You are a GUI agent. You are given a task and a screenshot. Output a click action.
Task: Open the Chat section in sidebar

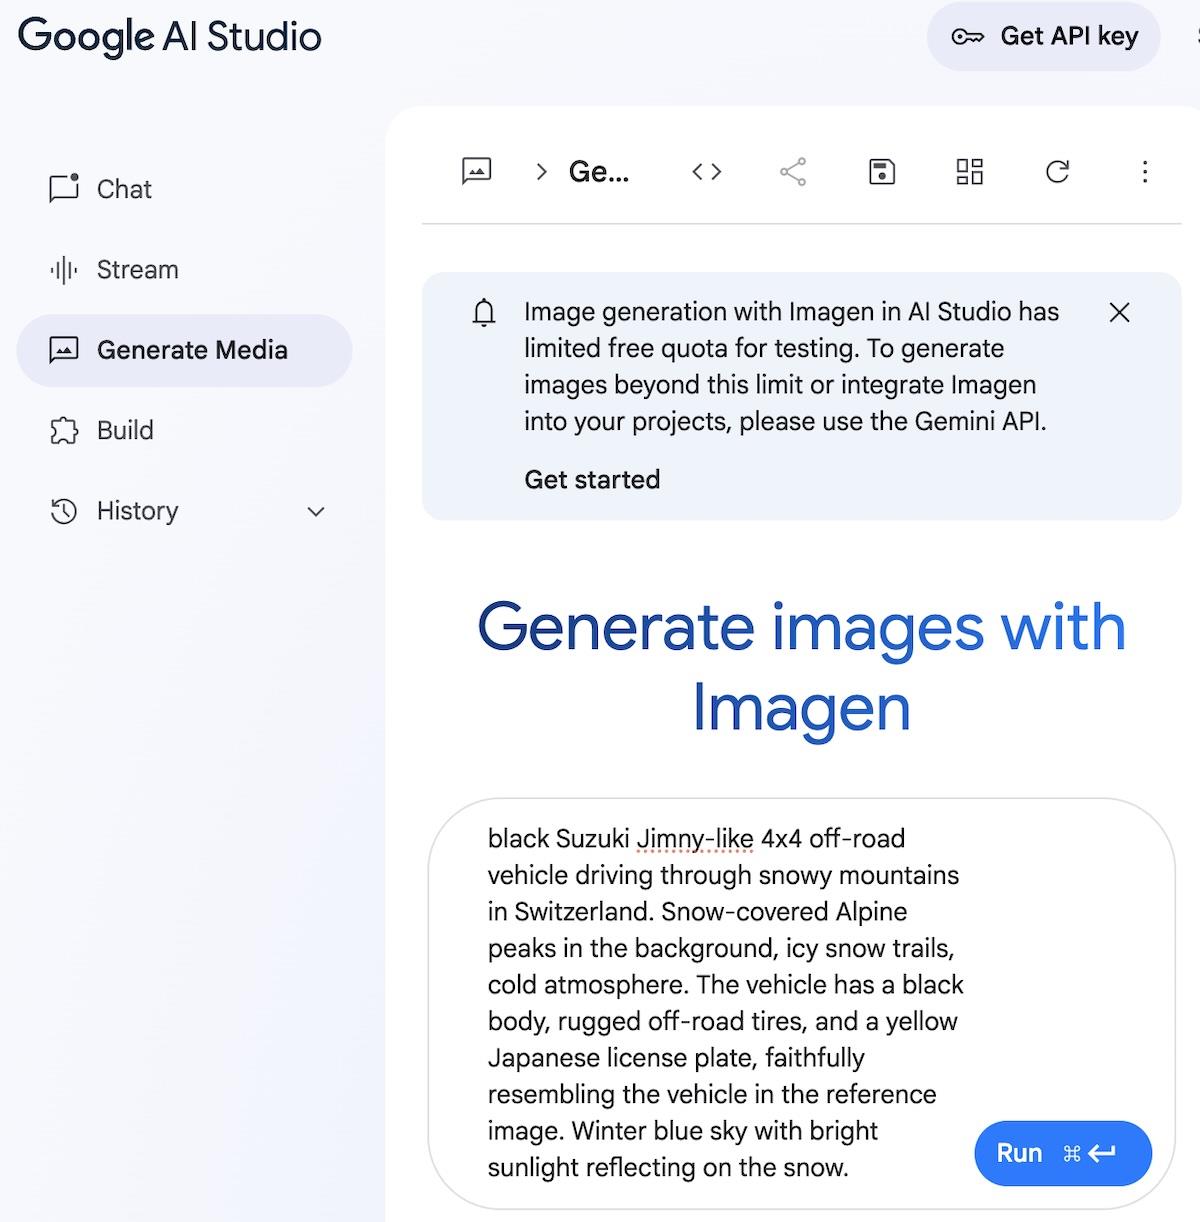(x=184, y=189)
